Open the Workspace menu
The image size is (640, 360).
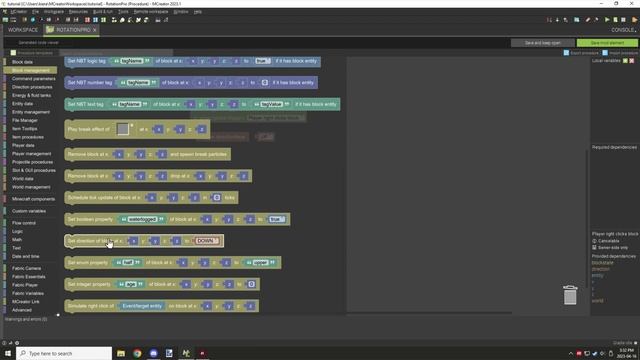coord(53,12)
